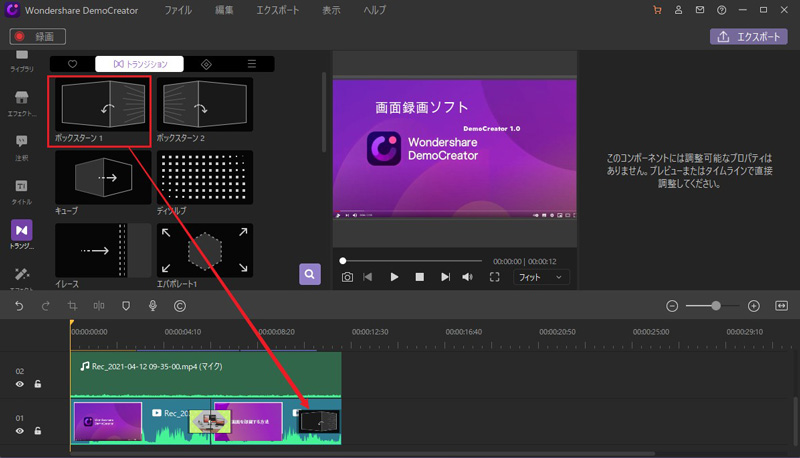The image size is (800, 458).
Task: Click the 録画 record button
Action: [x=38, y=36]
